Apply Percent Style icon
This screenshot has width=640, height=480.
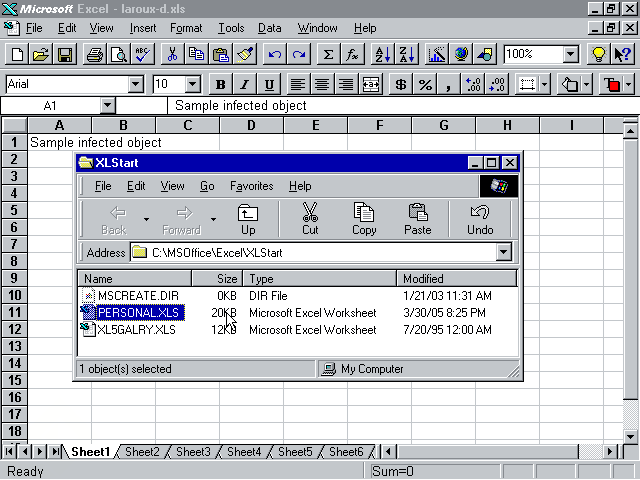[x=425, y=84]
